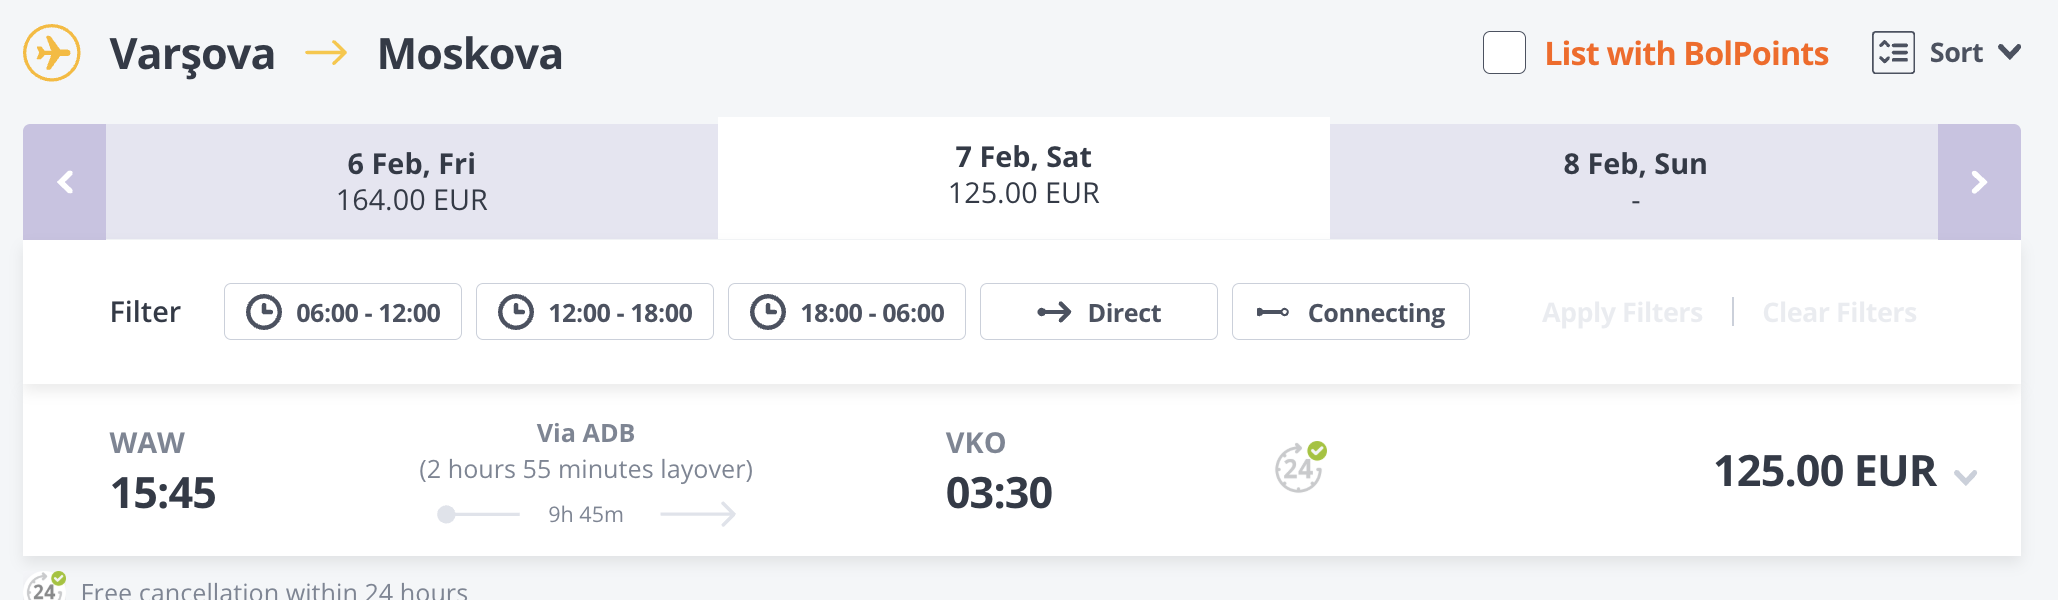
Task: Click the previous dates left arrow
Action: point(65,182)
